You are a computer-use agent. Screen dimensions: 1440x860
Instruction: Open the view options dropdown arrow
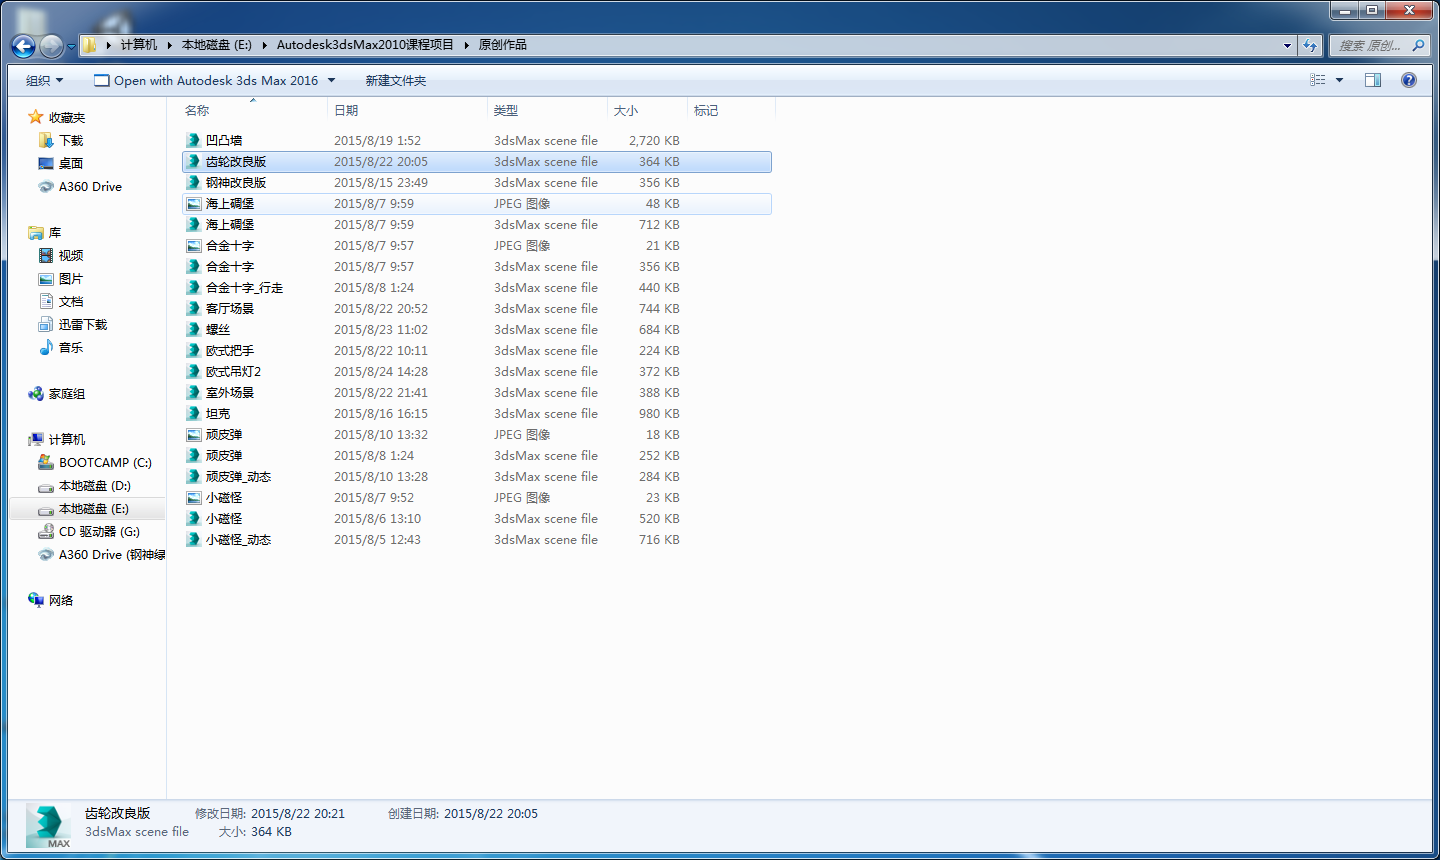click(1339, 80)
